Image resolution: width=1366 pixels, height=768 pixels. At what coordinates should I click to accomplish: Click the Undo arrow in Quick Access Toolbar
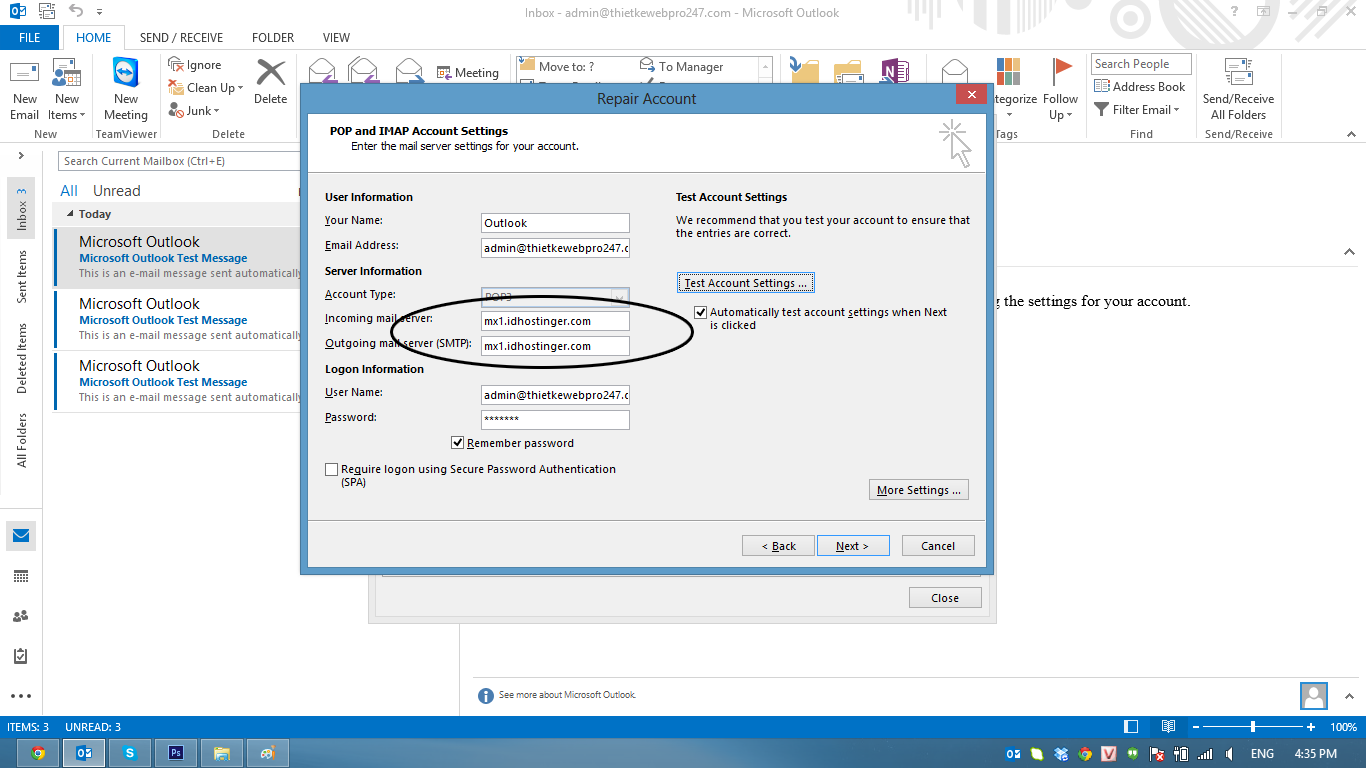(76, 12)
